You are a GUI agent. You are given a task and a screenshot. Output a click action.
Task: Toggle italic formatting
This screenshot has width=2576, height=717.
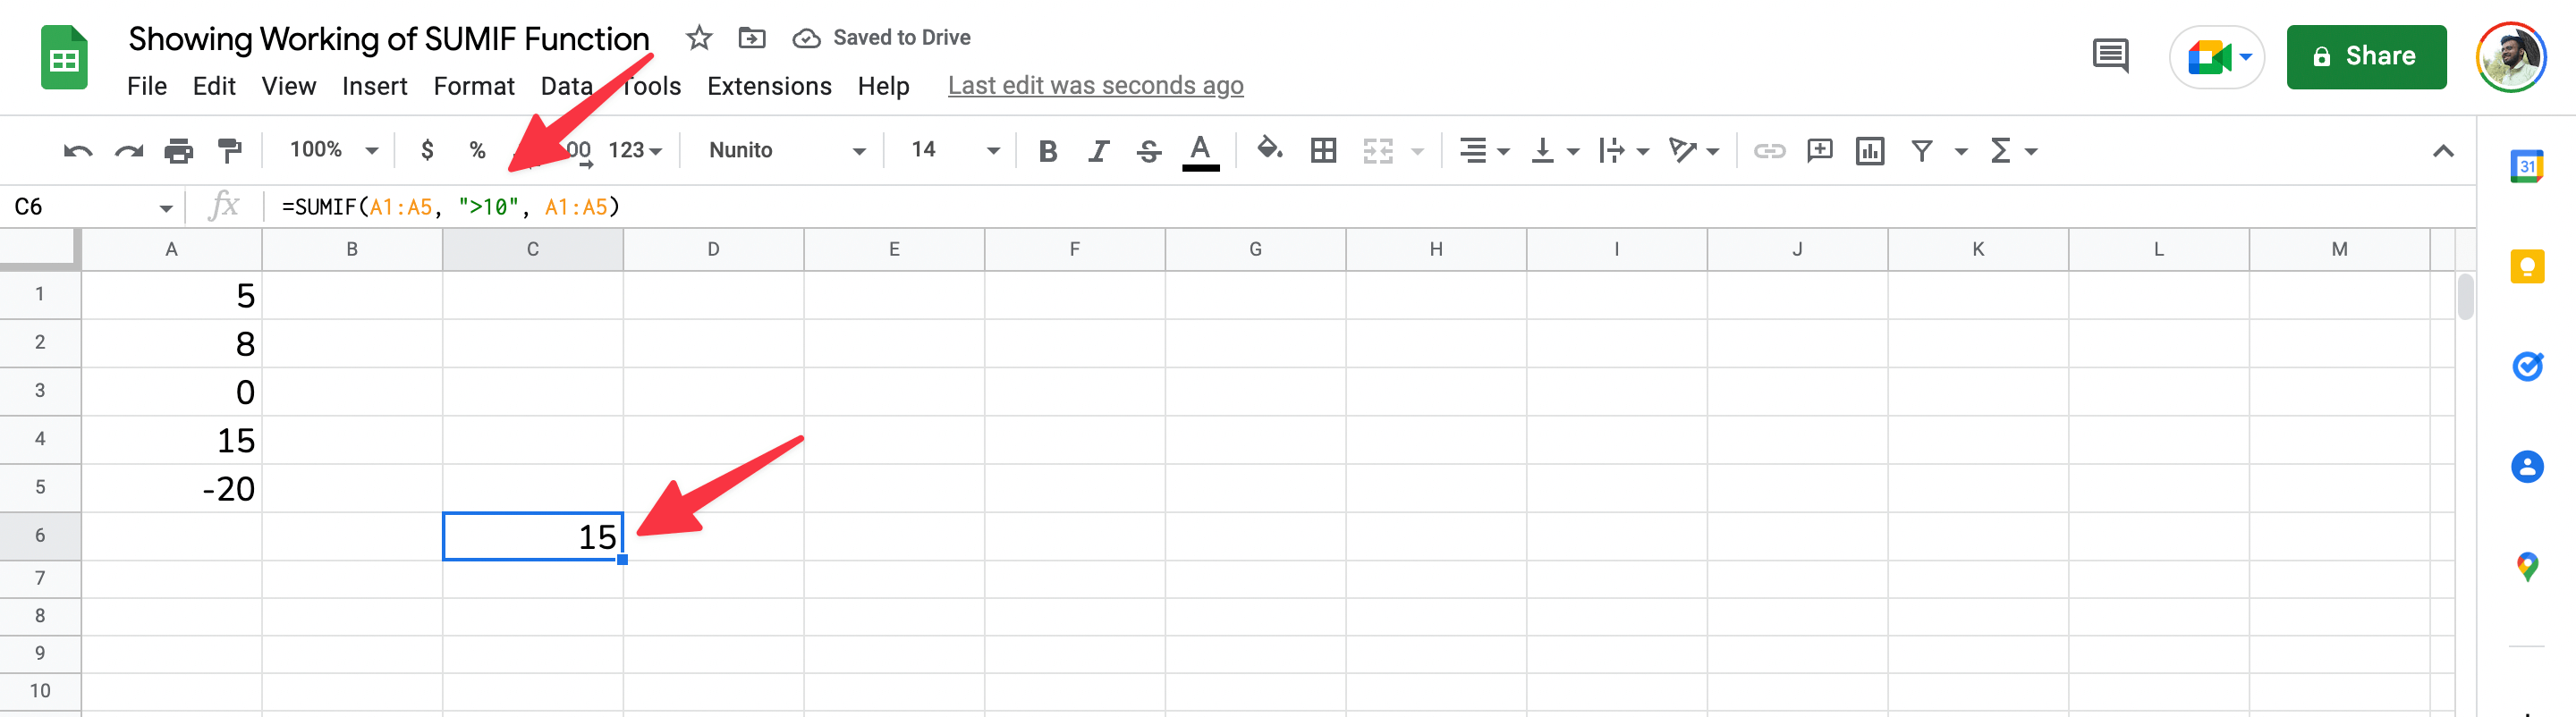[1098, 150]
